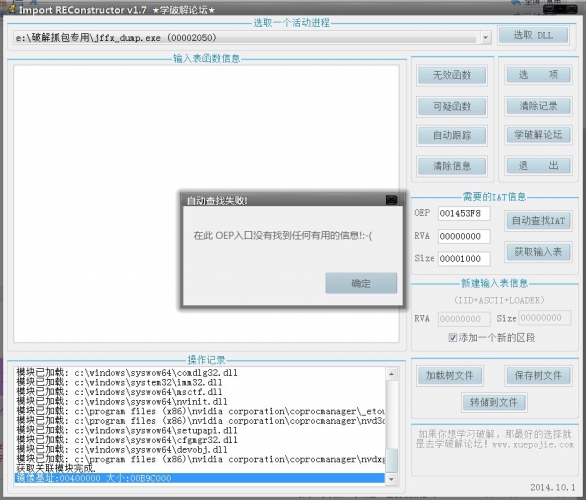Screen dimensions: 586x500
Task: Click the 转储到文件 button
Action: point(494,402)
